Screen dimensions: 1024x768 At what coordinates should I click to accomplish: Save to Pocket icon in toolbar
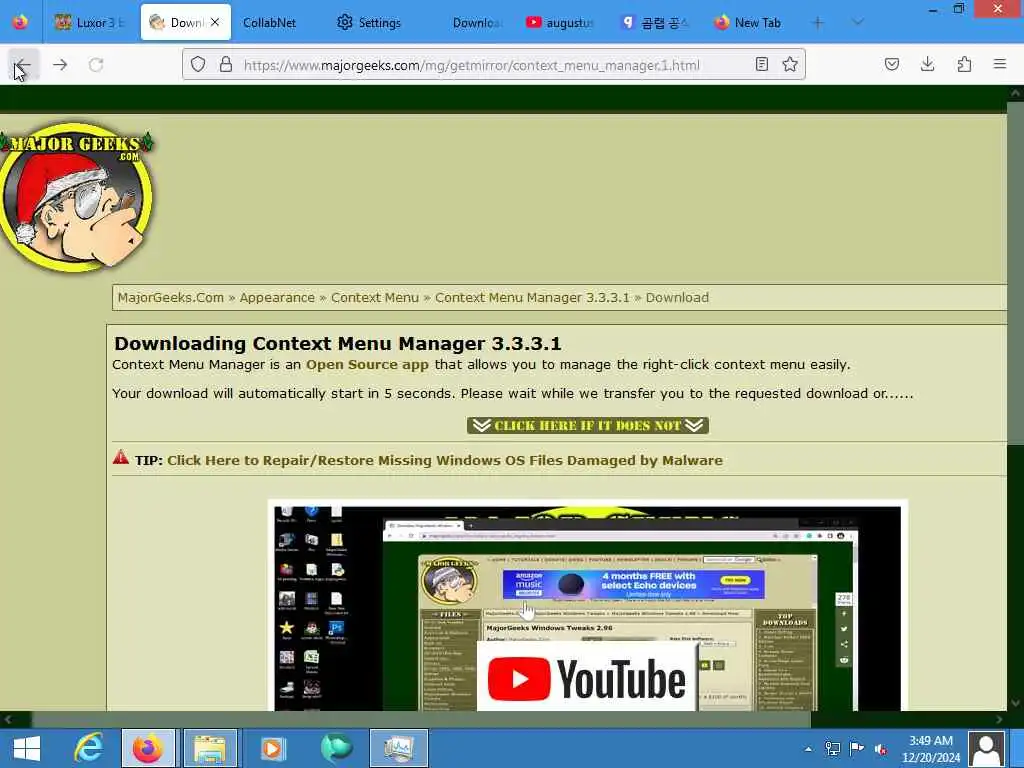click(x=891, y=64)
